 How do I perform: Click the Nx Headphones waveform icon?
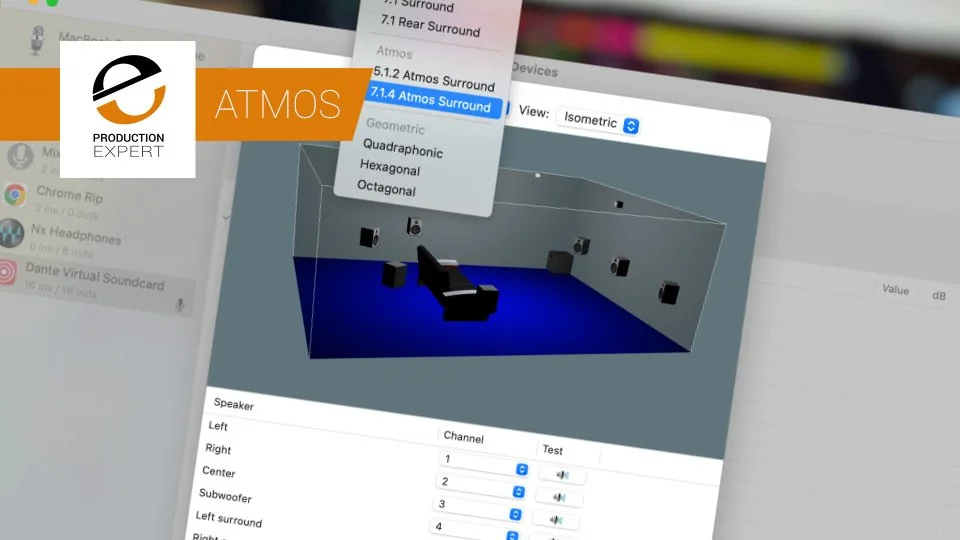12,233
